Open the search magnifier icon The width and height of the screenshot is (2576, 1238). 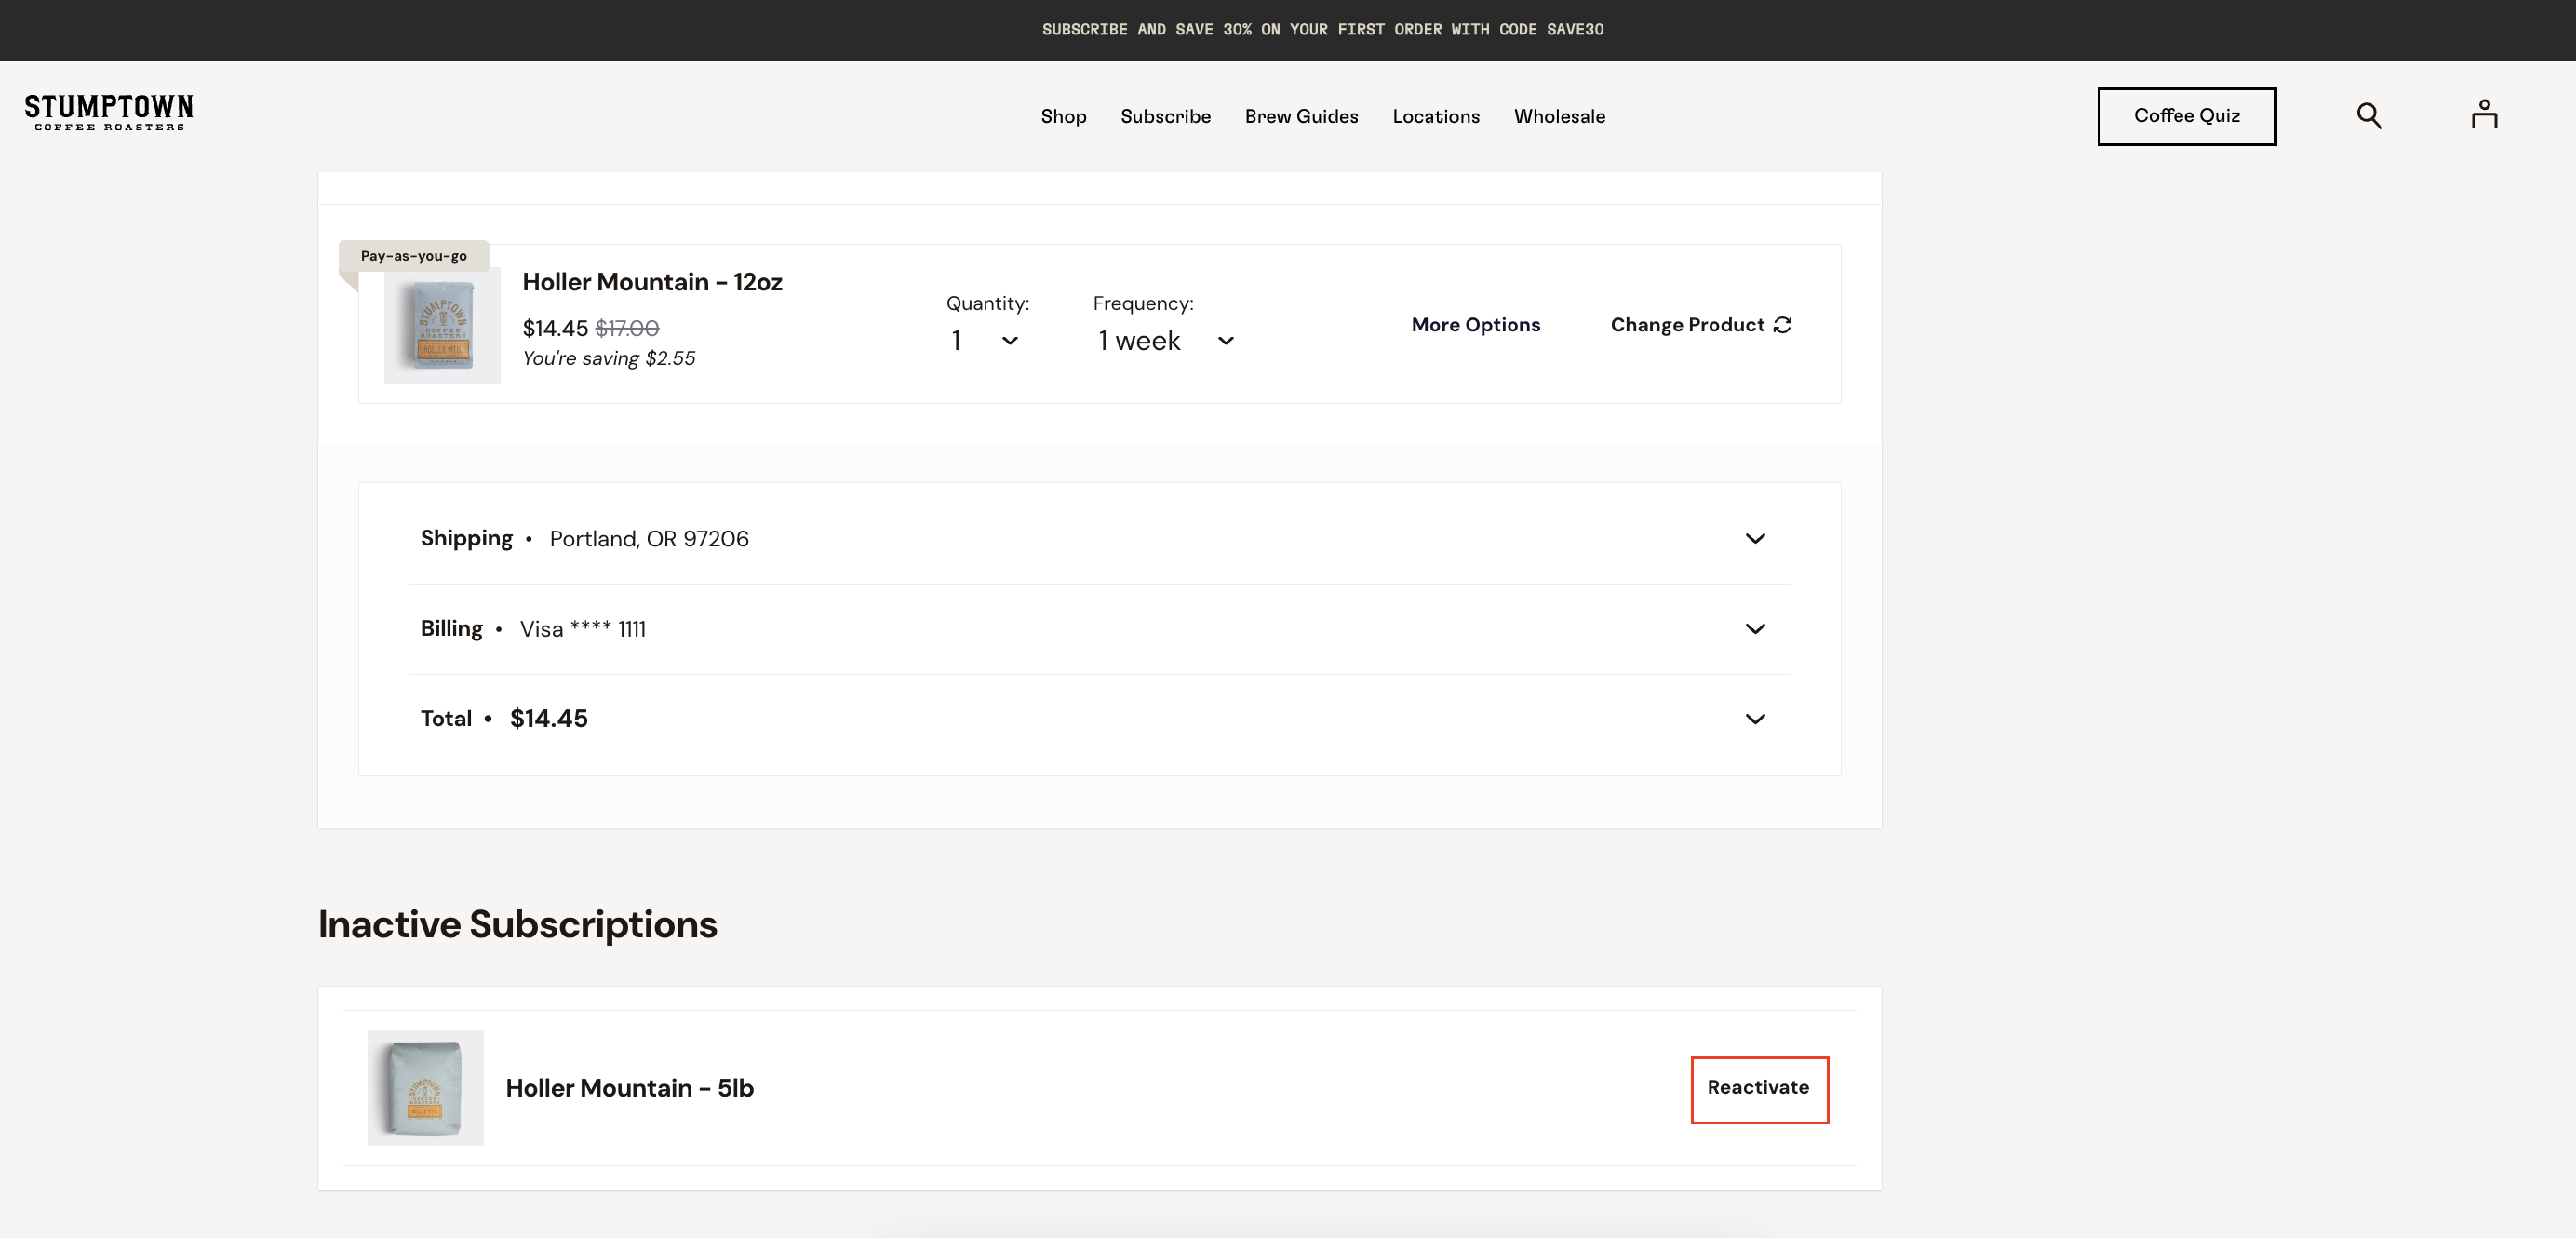2369,116
